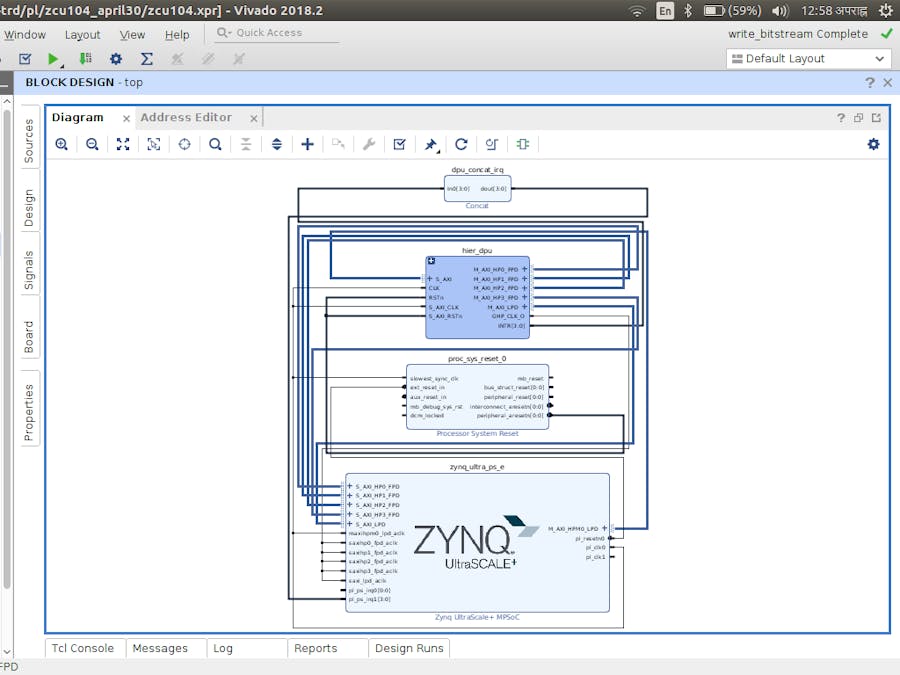Click the Regenerate Layout refresh icon
Image resolution: width=900 pixels, height=675 pixels.
tap(461, 144)
